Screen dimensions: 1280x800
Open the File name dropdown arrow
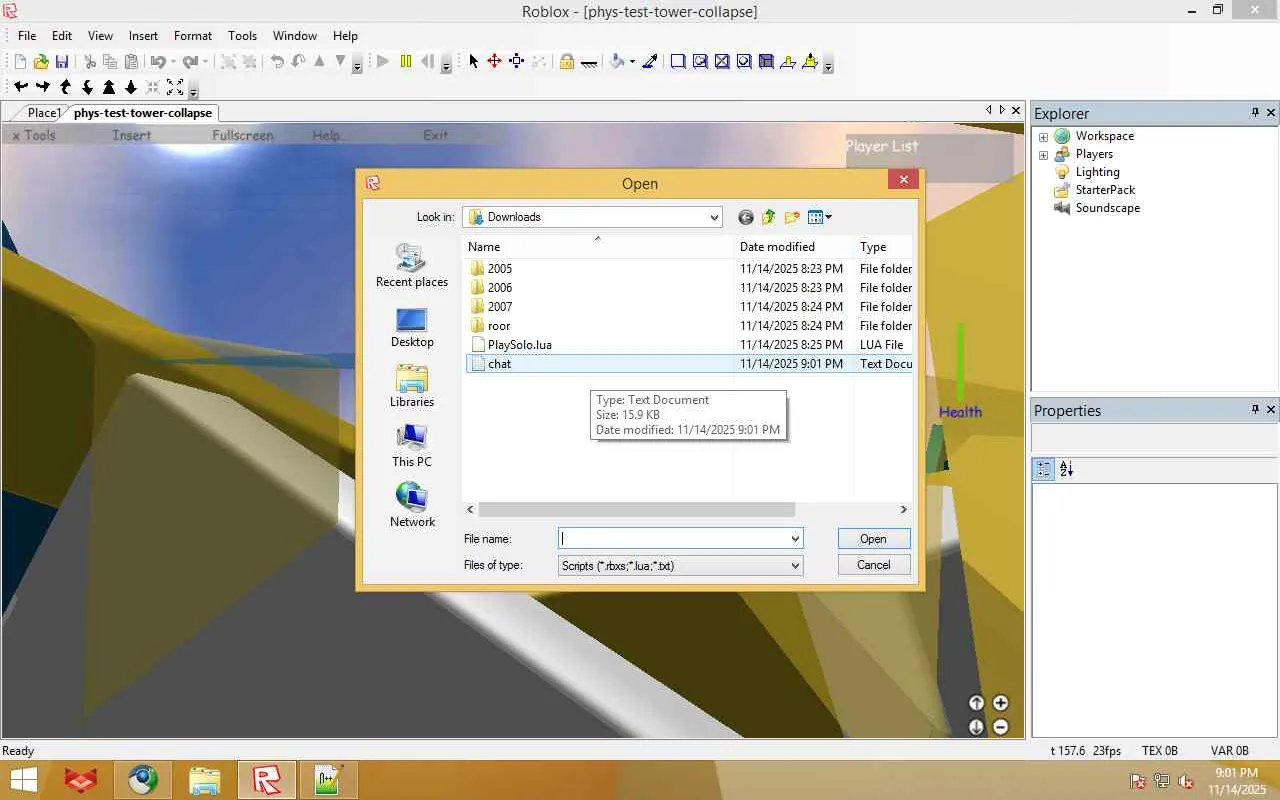[x=796, y=539]
